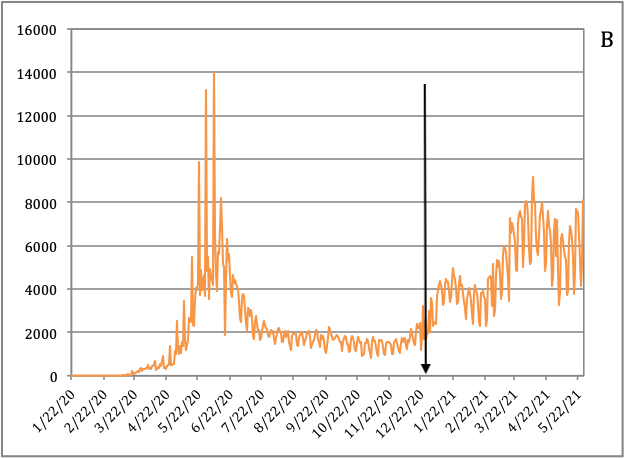
Task: Select the 8/22/20 date label
Action: (x=277, y=411)
